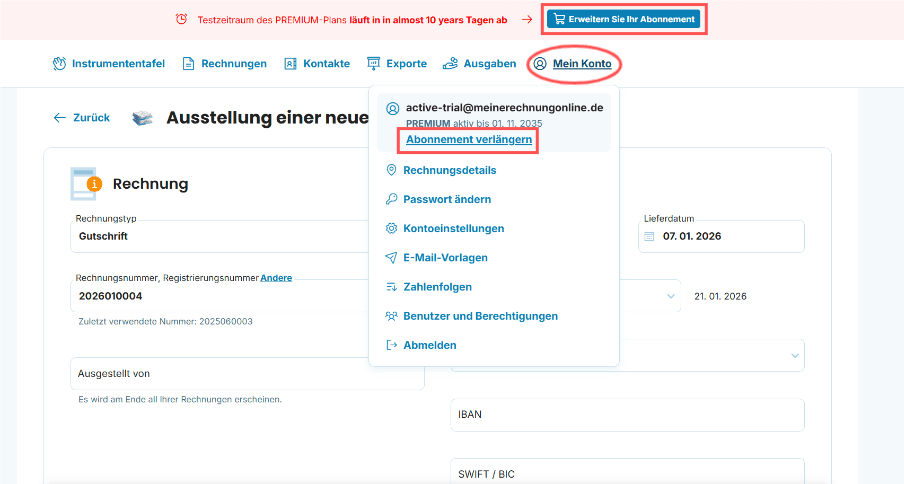Click the alarm clock icon in trial banner
The height and width of the screenshot is (484, 904).
click(x=181, y=19)
